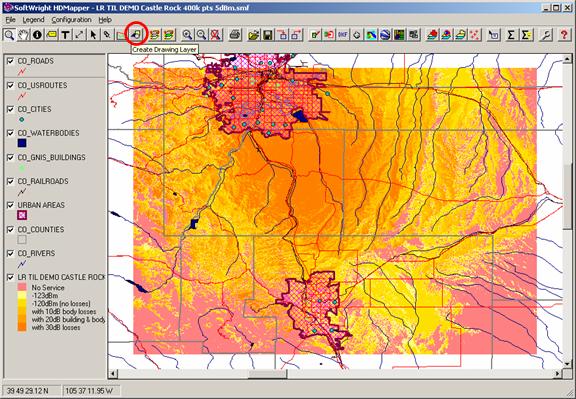576x399 pixels.
Task: Select the T text tool
Action: coord(65,35)
